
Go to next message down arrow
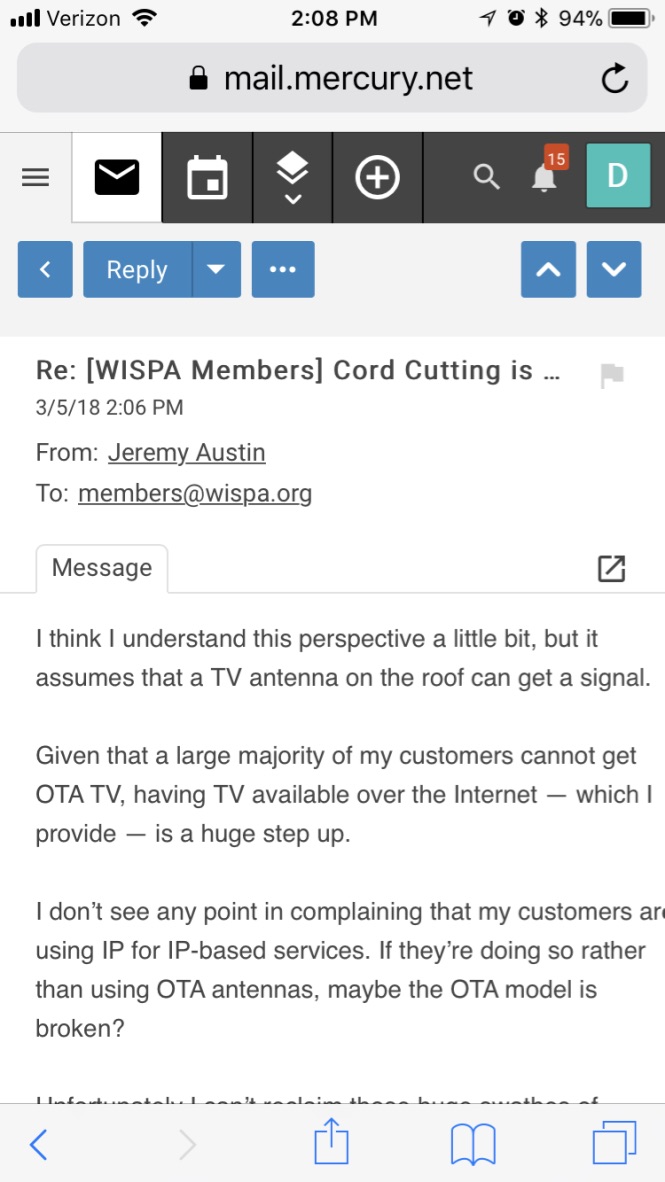pyautogui.click(x=613, y=270)
